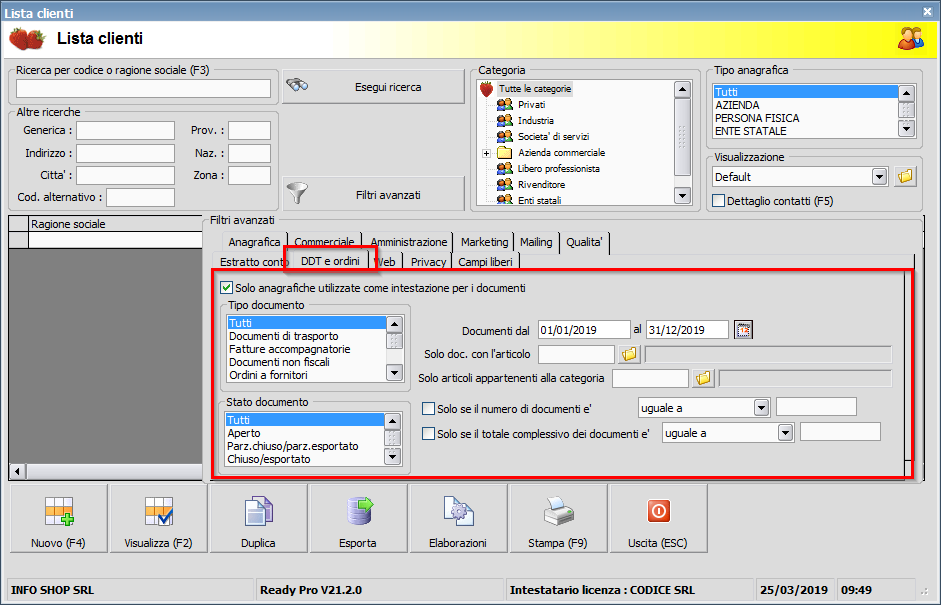Screen dimensions: 941x605
Task: Select 'Azienda commerciale' folder item
Action: tap(561, 152)
